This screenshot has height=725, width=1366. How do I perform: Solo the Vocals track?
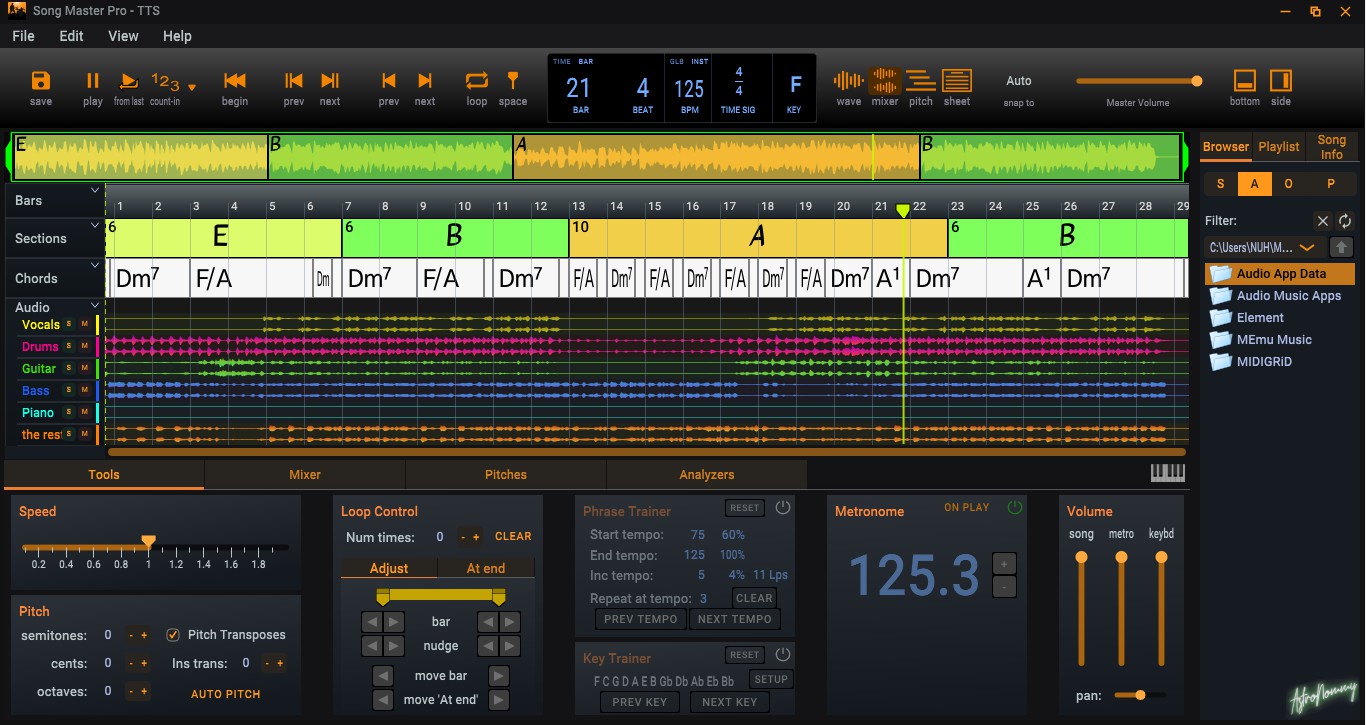coord(69,324)
